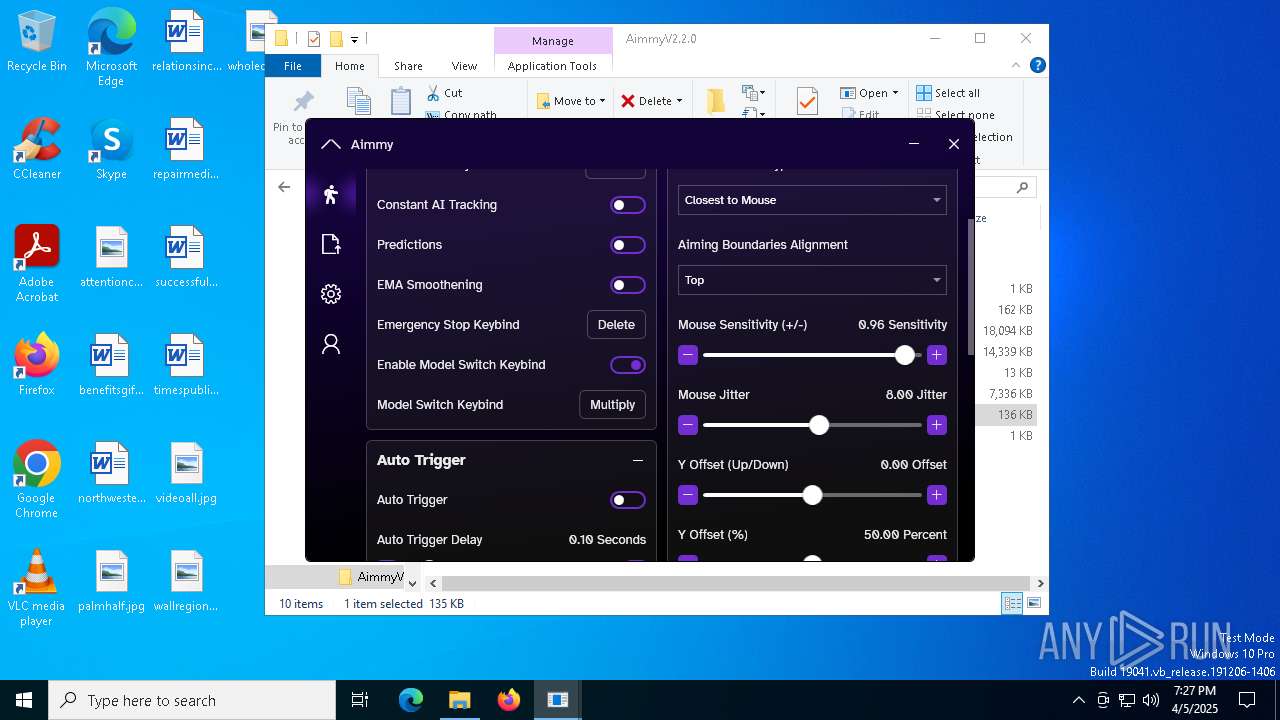Viewport: 1280px width, 720px height.
Task: Open VLC media player desktop icon
Action: (x=37, y=589)
